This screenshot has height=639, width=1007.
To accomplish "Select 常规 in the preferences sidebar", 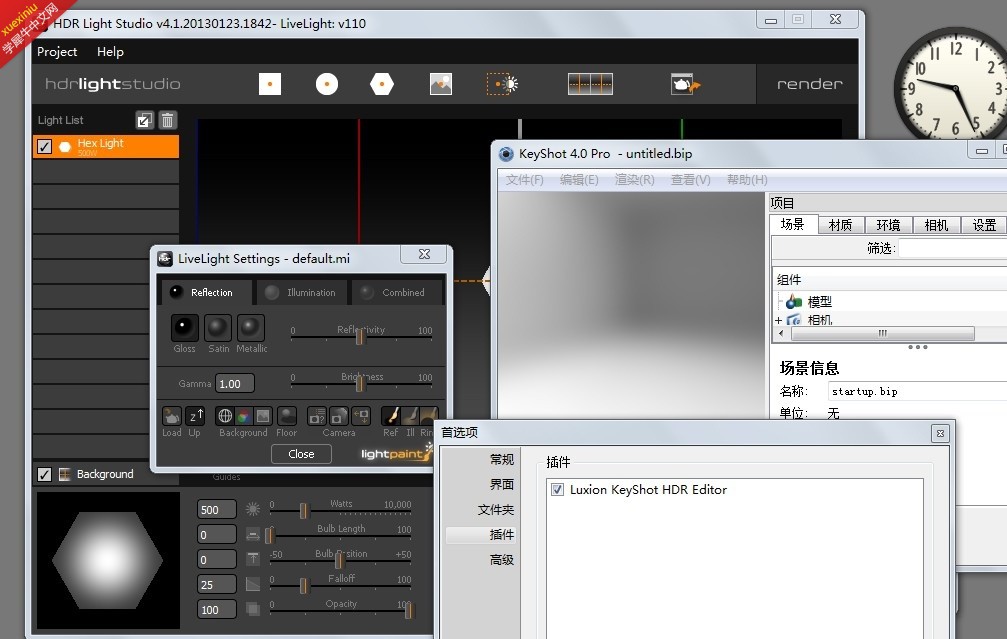I will (502, 460).
